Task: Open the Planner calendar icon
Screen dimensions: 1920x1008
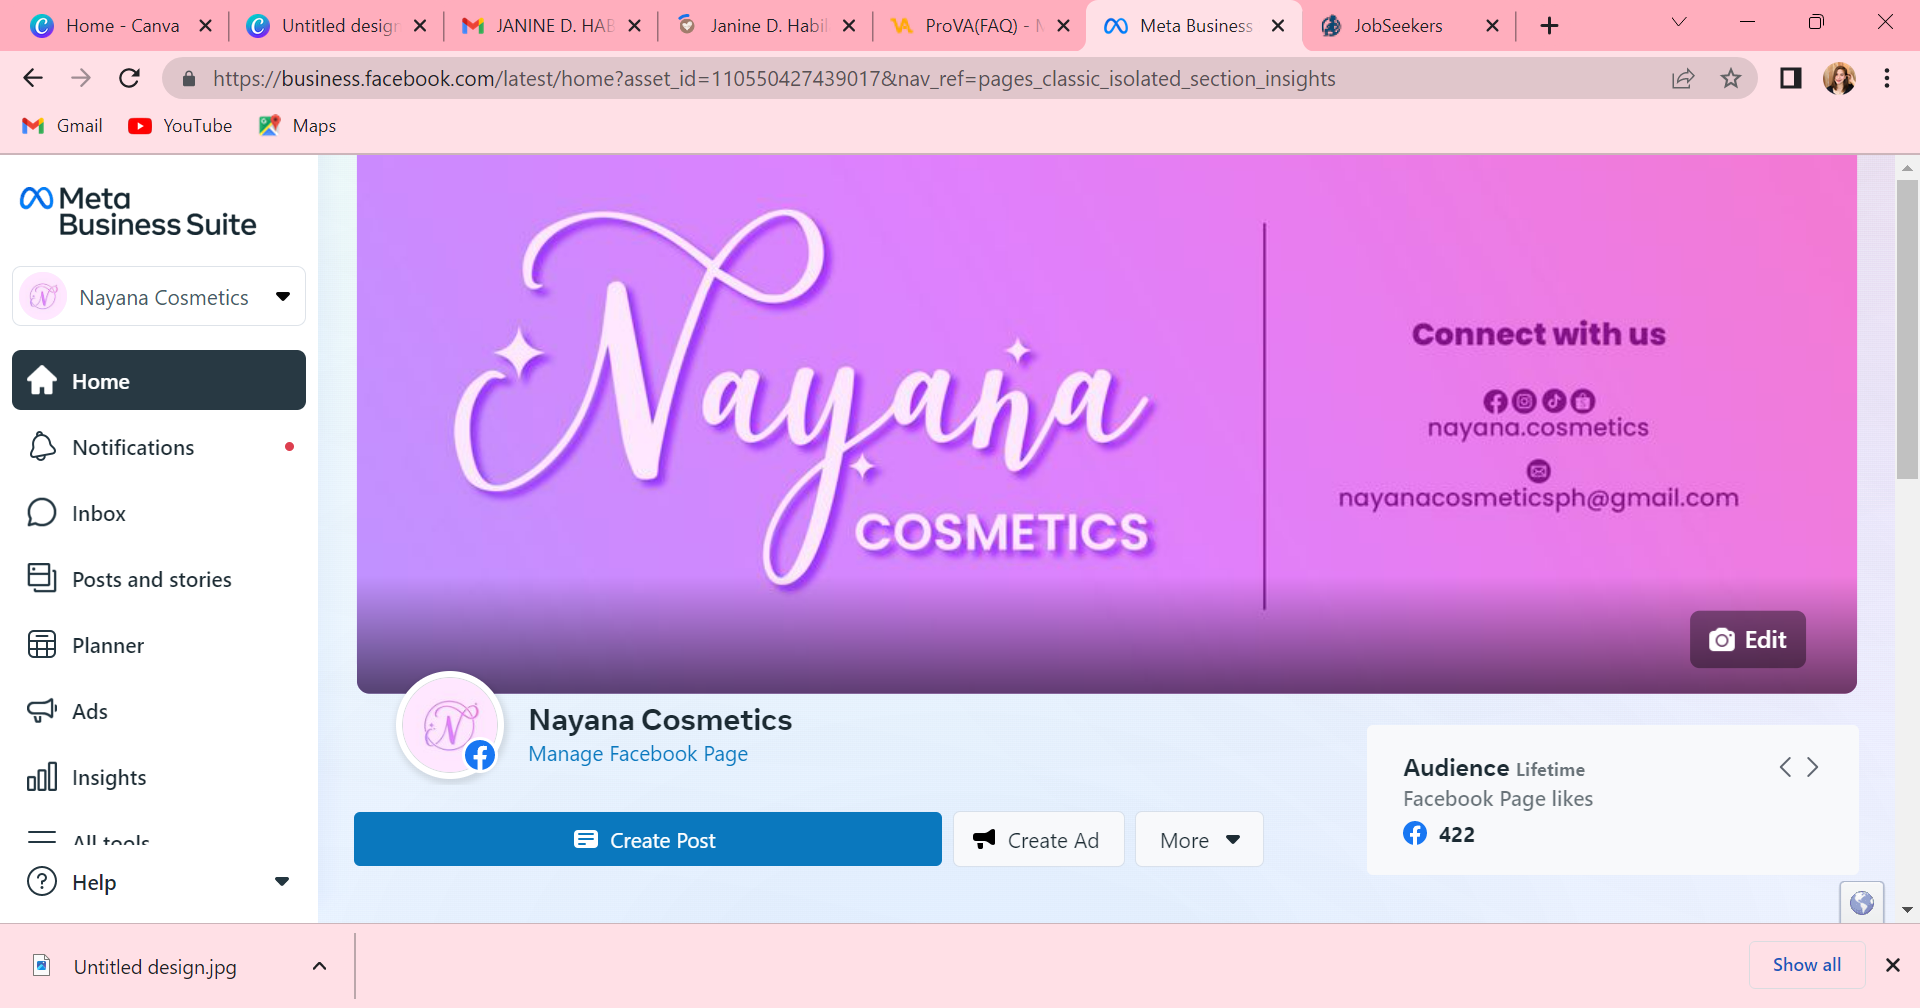Action: pos(42,645)
